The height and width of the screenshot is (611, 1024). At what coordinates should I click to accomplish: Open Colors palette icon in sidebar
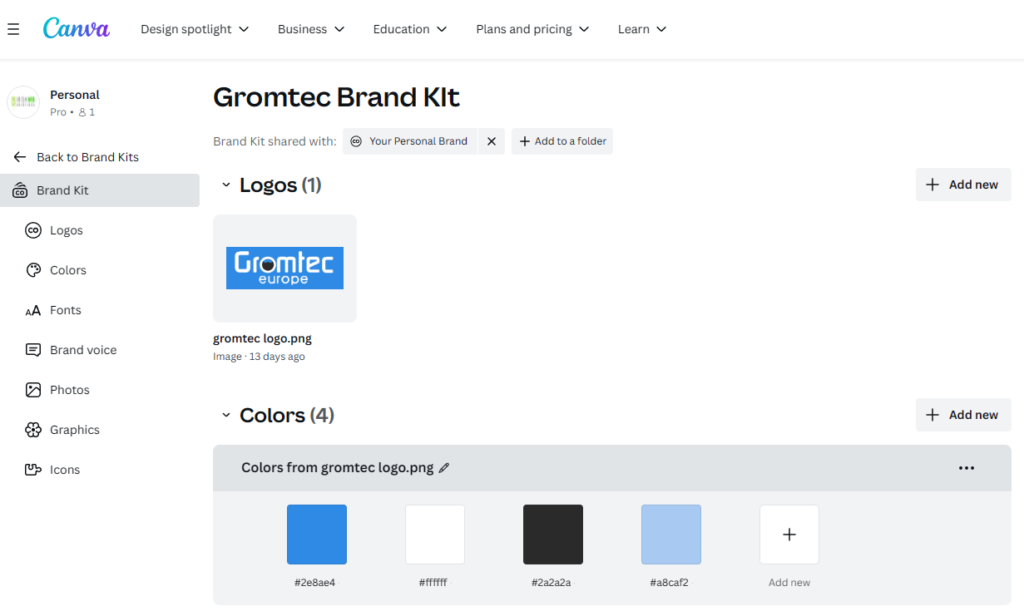pyautogui.click(x=33, y=270)
